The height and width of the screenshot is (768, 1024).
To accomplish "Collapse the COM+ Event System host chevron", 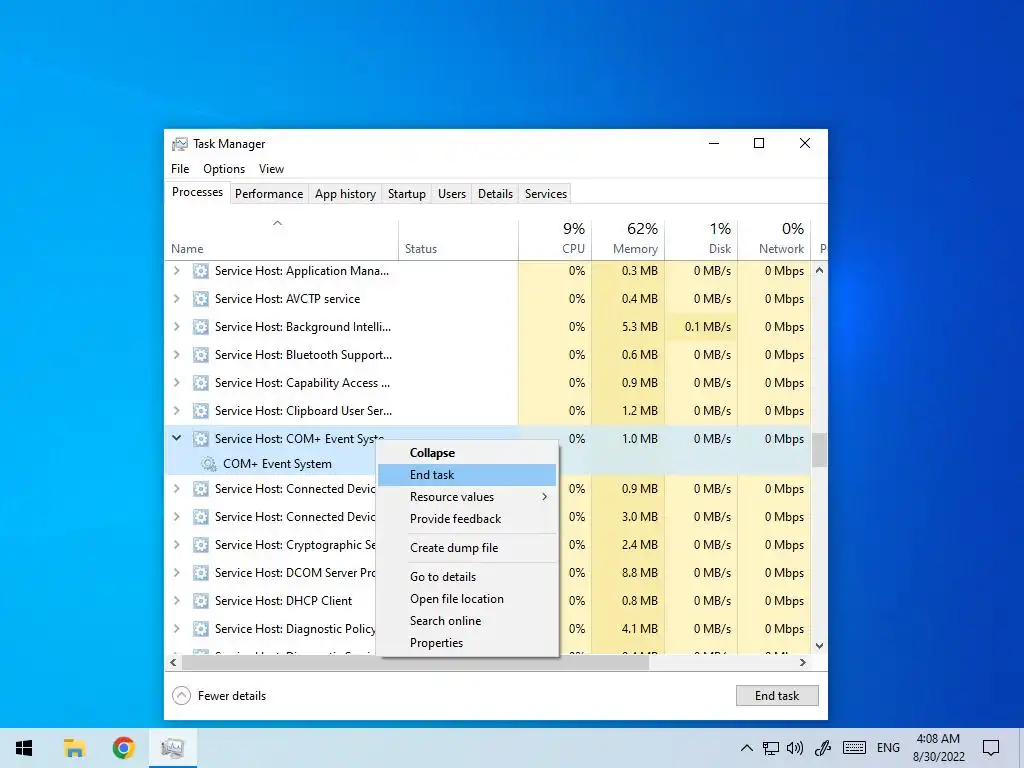I will click(176, 439).
